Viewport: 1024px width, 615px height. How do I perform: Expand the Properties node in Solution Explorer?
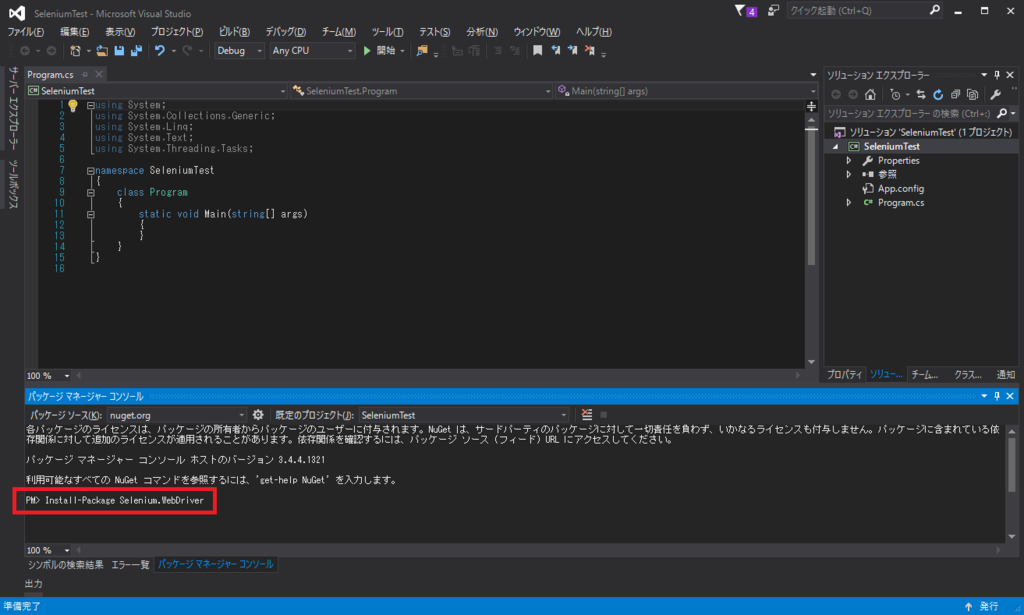848,161
